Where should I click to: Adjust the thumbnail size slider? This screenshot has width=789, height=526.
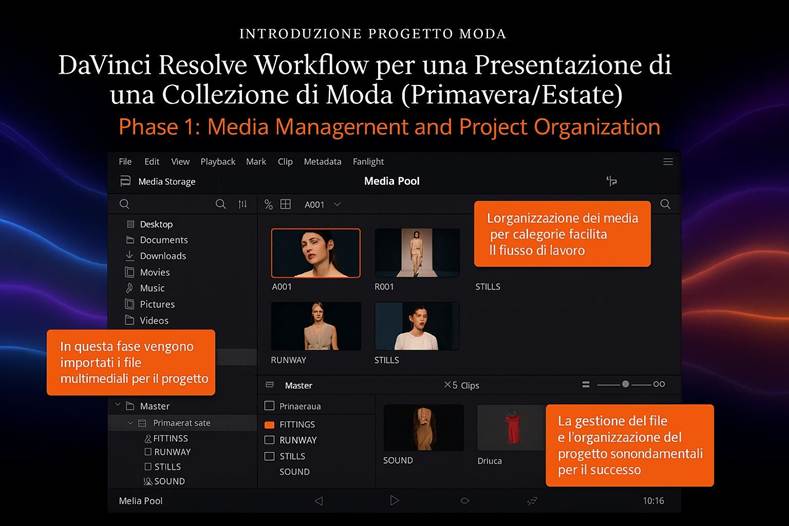[625, 384]
